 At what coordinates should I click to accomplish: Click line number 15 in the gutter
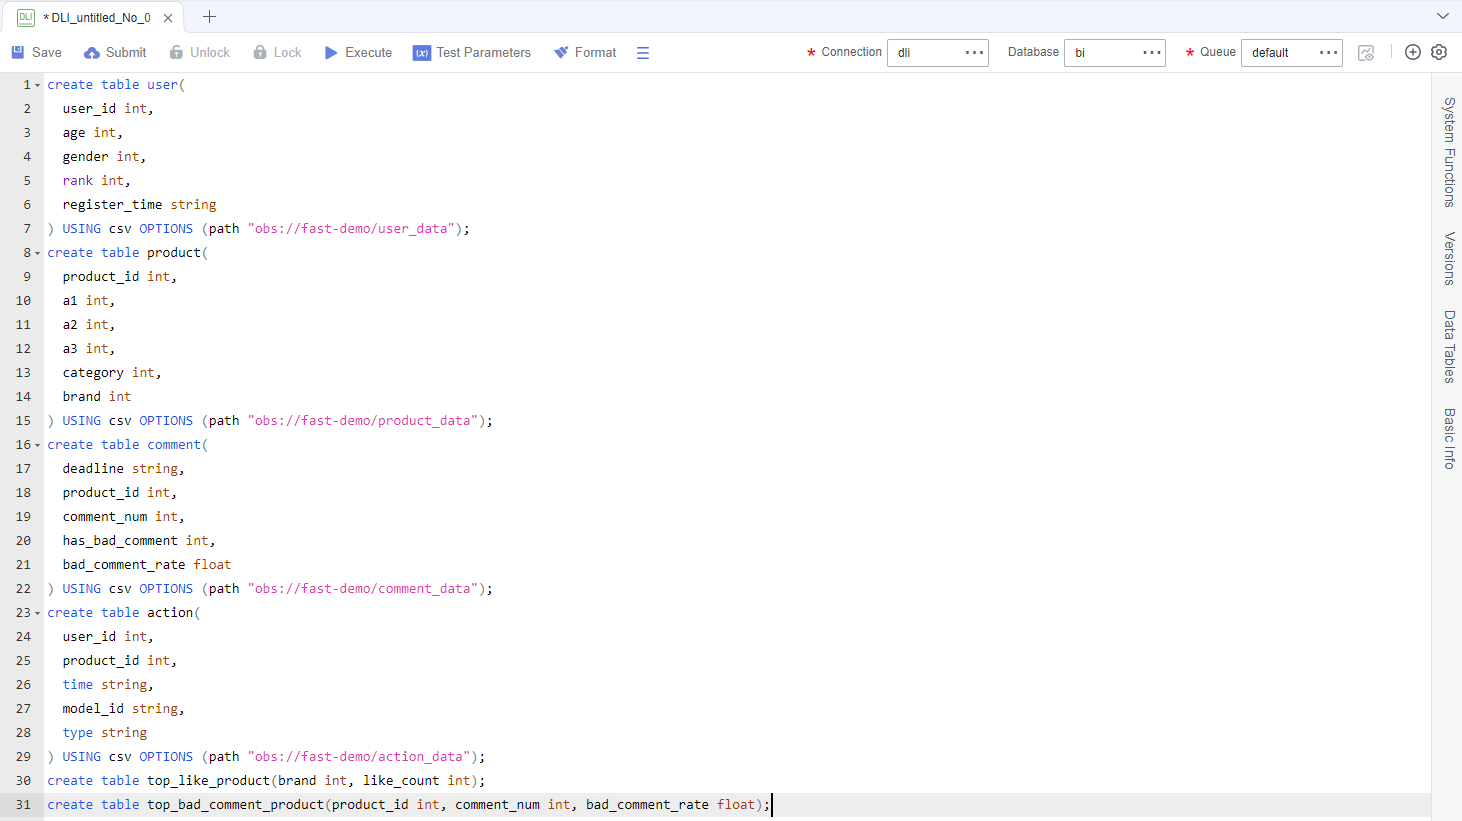23,421
